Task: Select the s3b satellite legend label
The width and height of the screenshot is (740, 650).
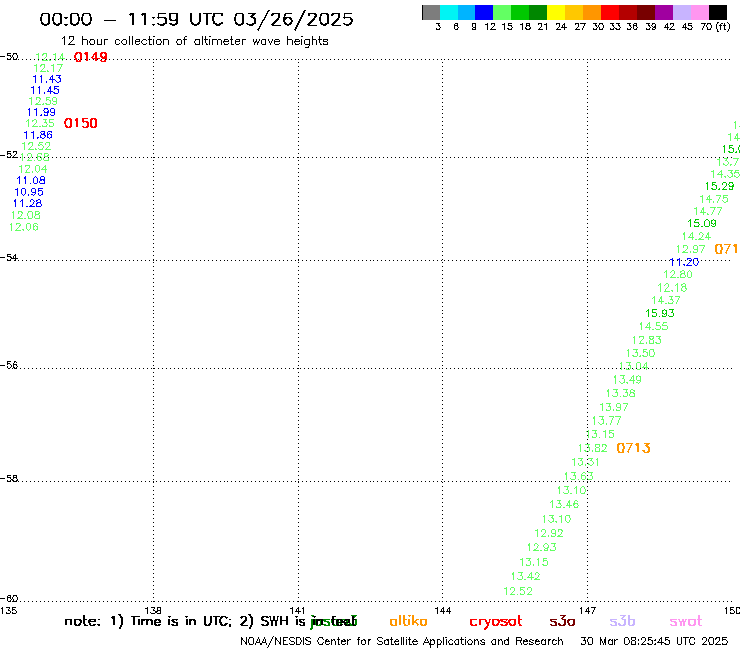Action: [x=622, y=621]
